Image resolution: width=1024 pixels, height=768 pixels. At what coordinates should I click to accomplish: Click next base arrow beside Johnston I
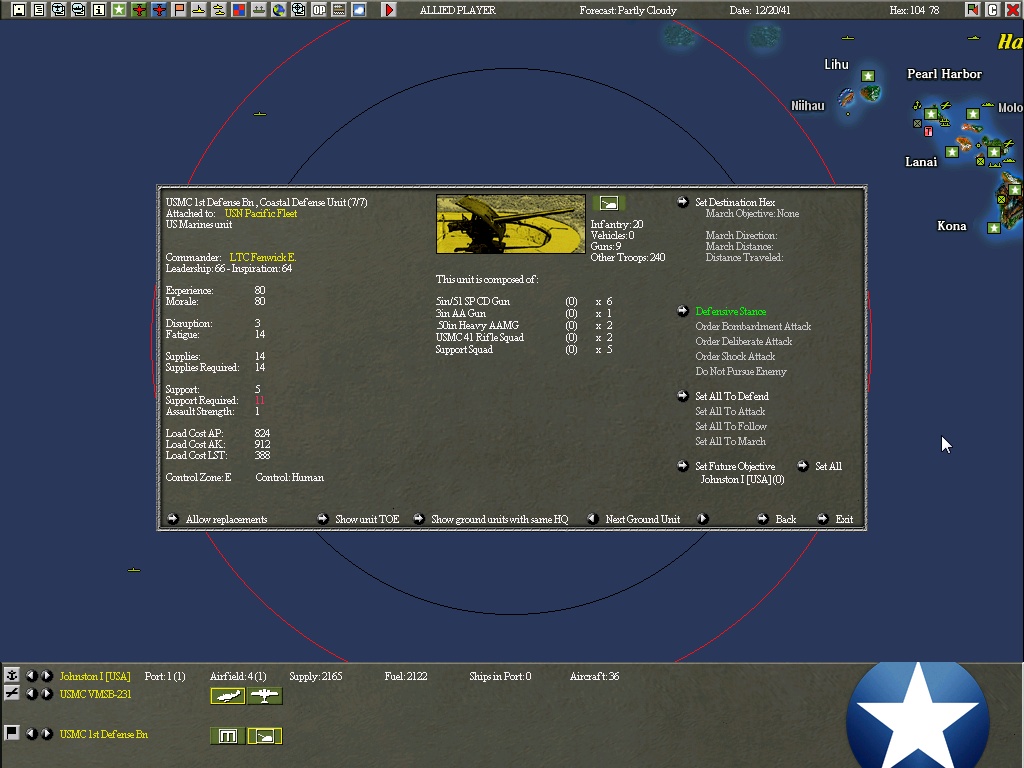tap(47, 675)
